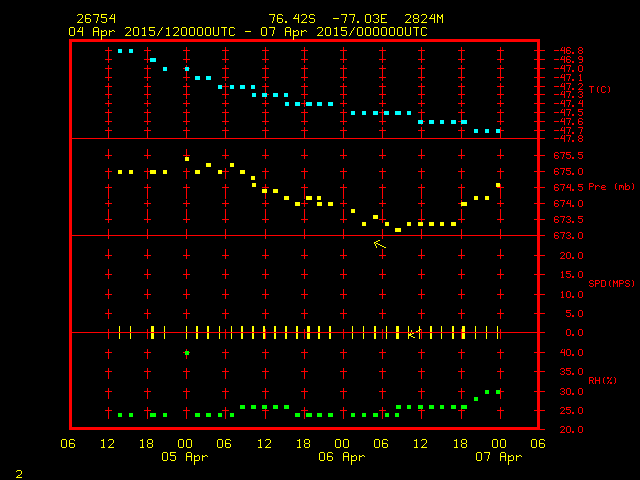Viewport: 640px width, 480px height.
Task: Select the latitude text 76.42S
Action: (x=292, y=19)
